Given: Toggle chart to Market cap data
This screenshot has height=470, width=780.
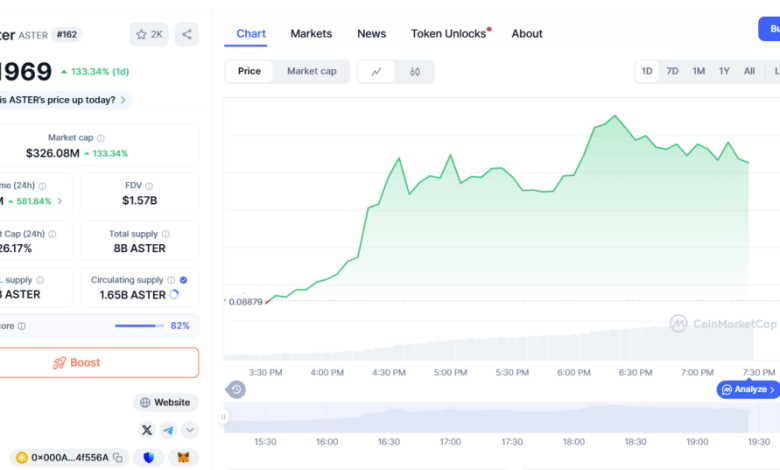Looking at the screenshot, I should coord(312,72).
